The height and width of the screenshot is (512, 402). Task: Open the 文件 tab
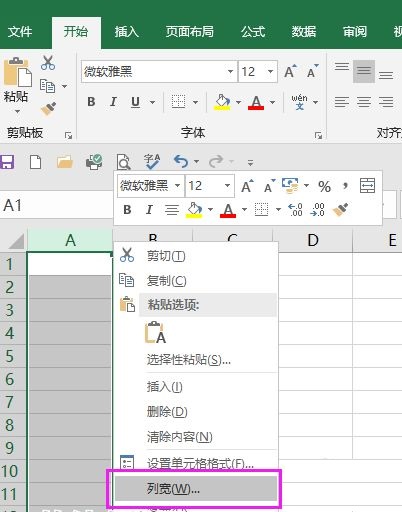coord(20,32)
